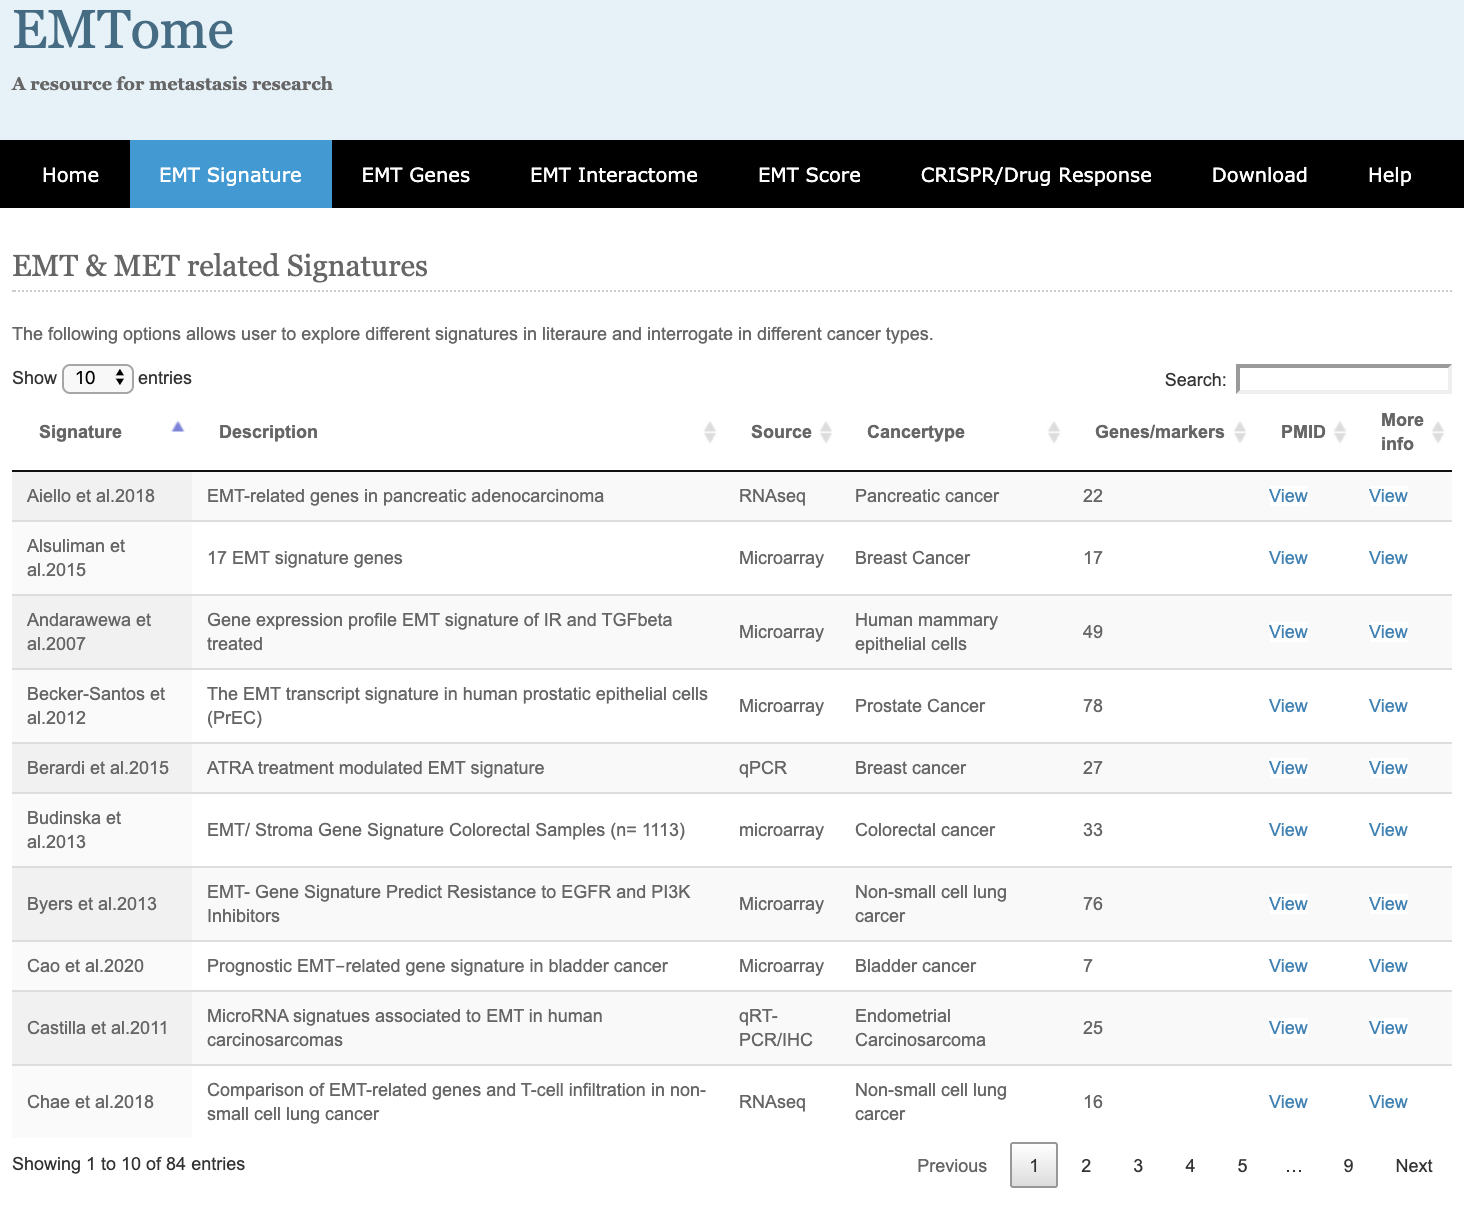1464x1208 pixels.
Task: View PMID for Castilla et al.2011
Action: [1288, 1028]
